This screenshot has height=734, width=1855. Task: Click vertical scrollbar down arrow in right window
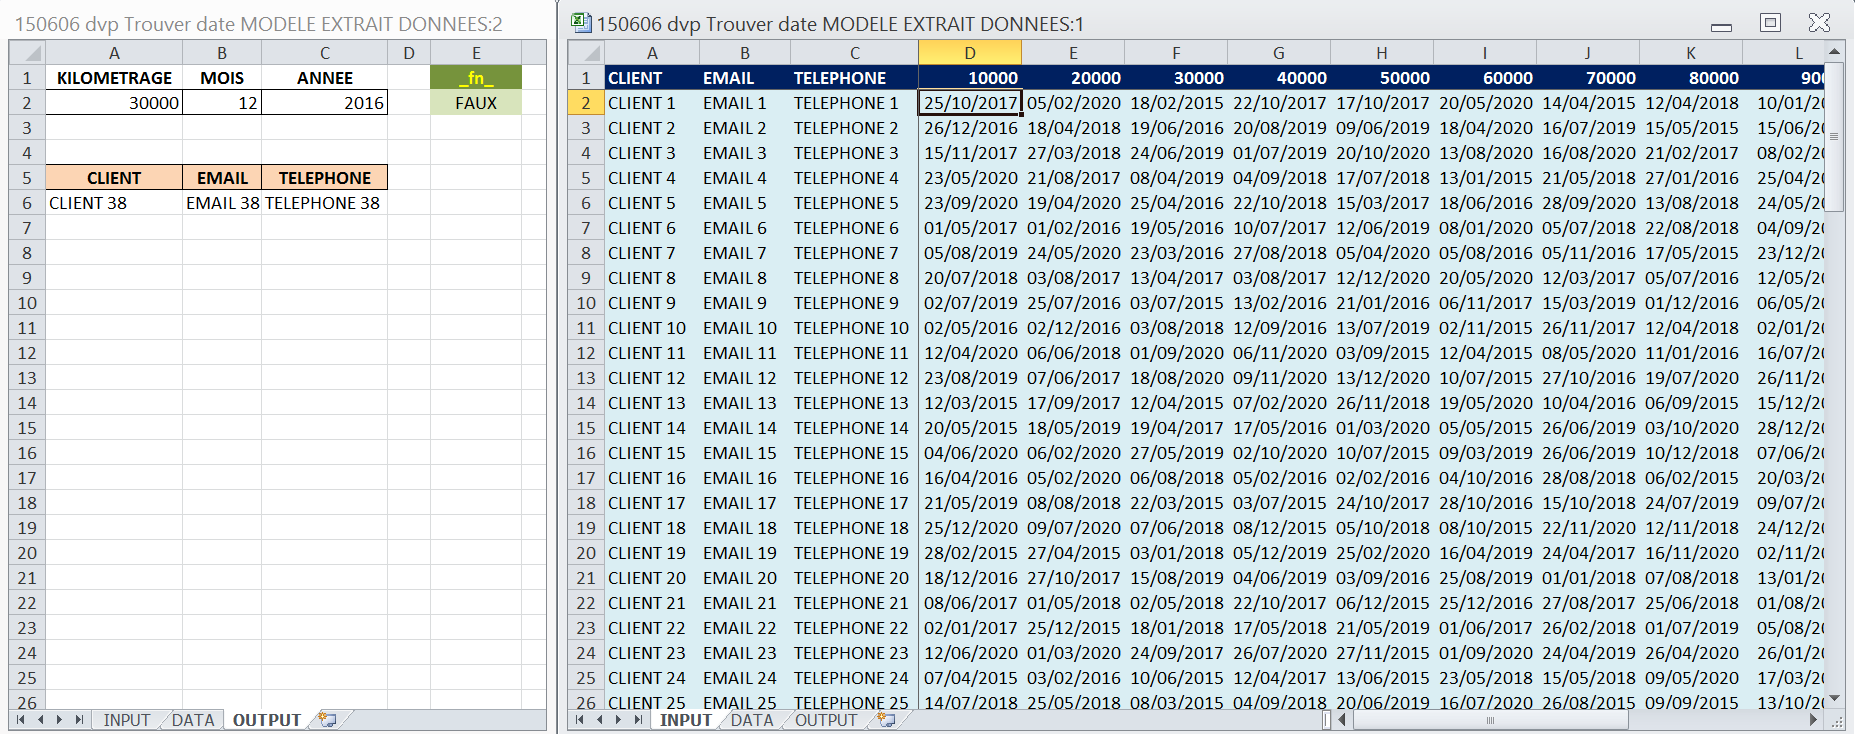1834,698
